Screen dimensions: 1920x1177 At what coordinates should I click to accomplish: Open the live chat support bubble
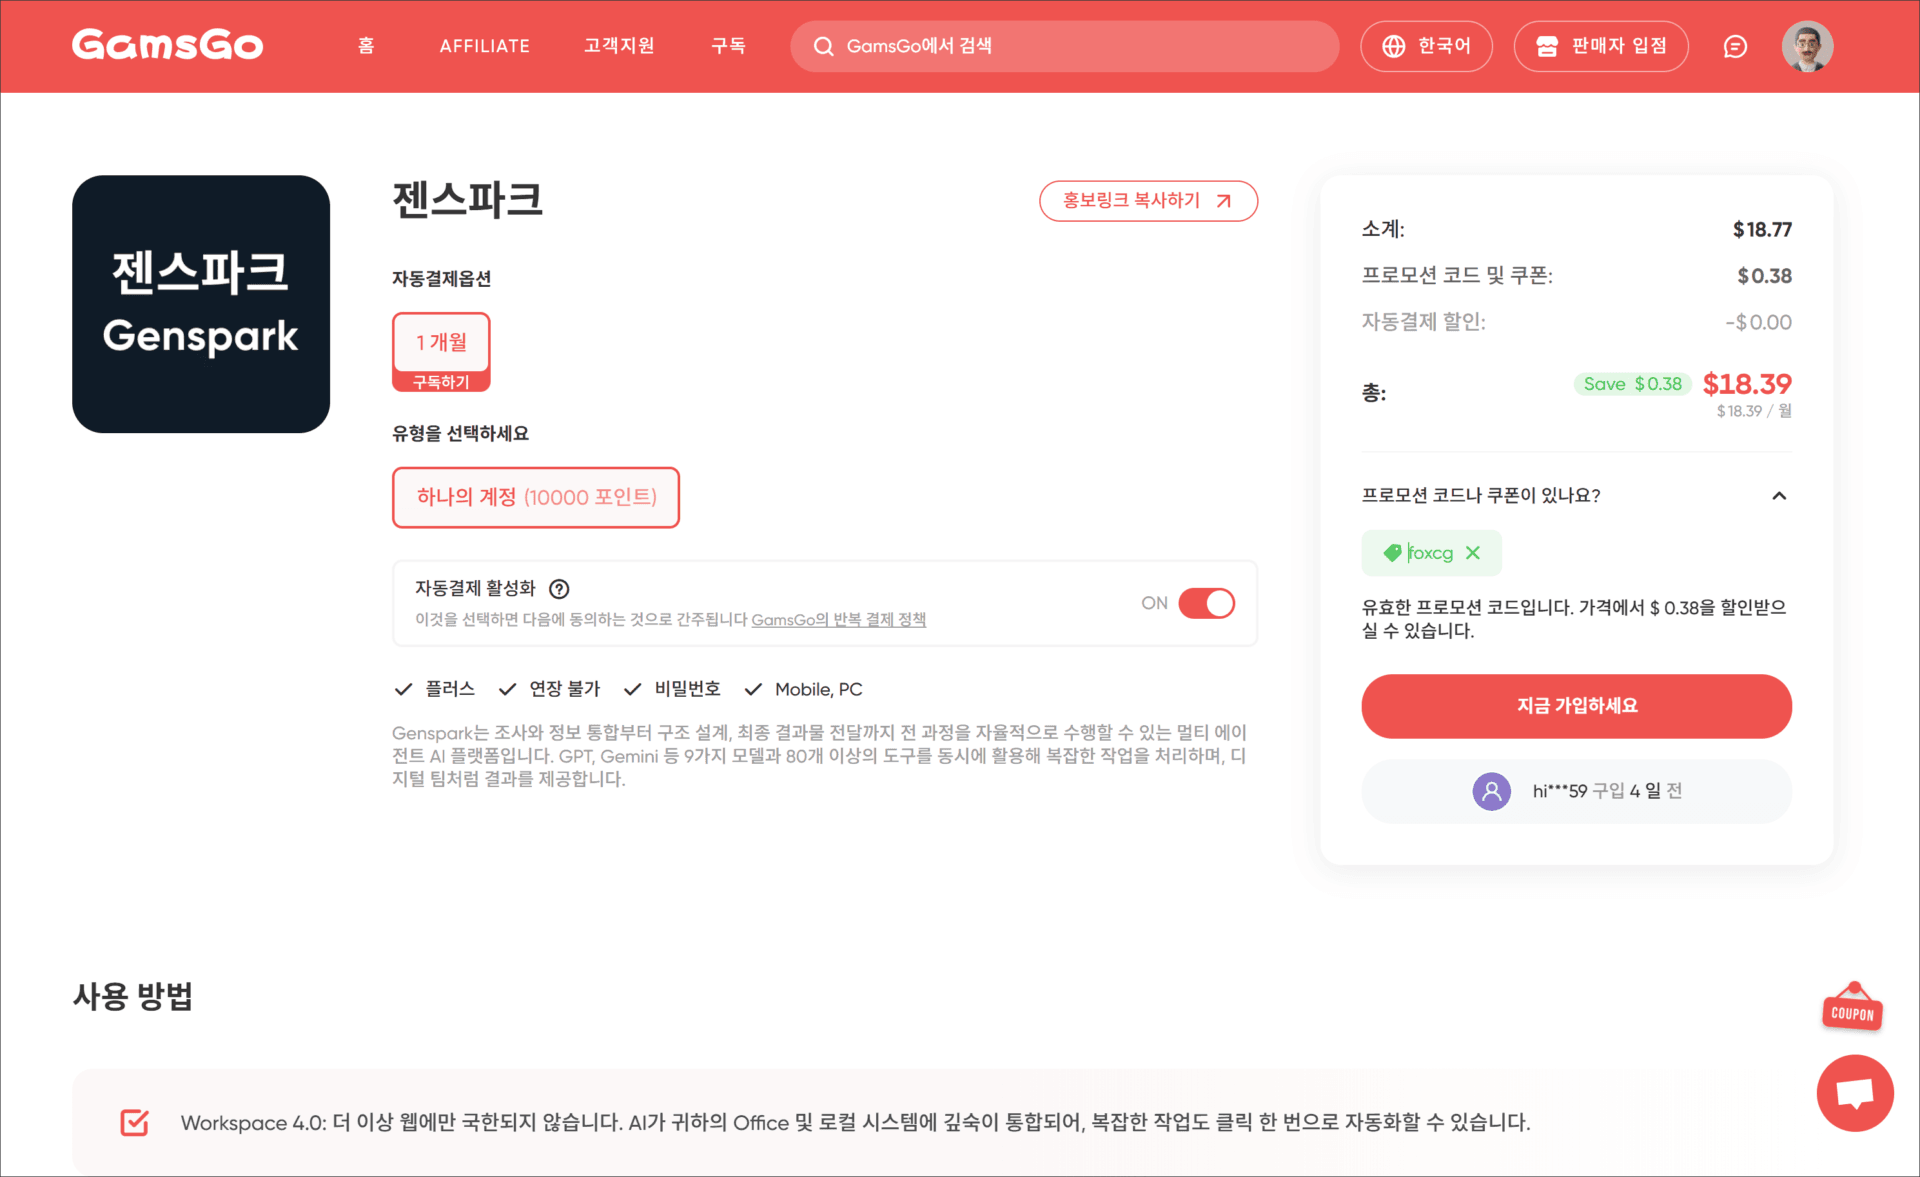[x=1855, y=1093]
